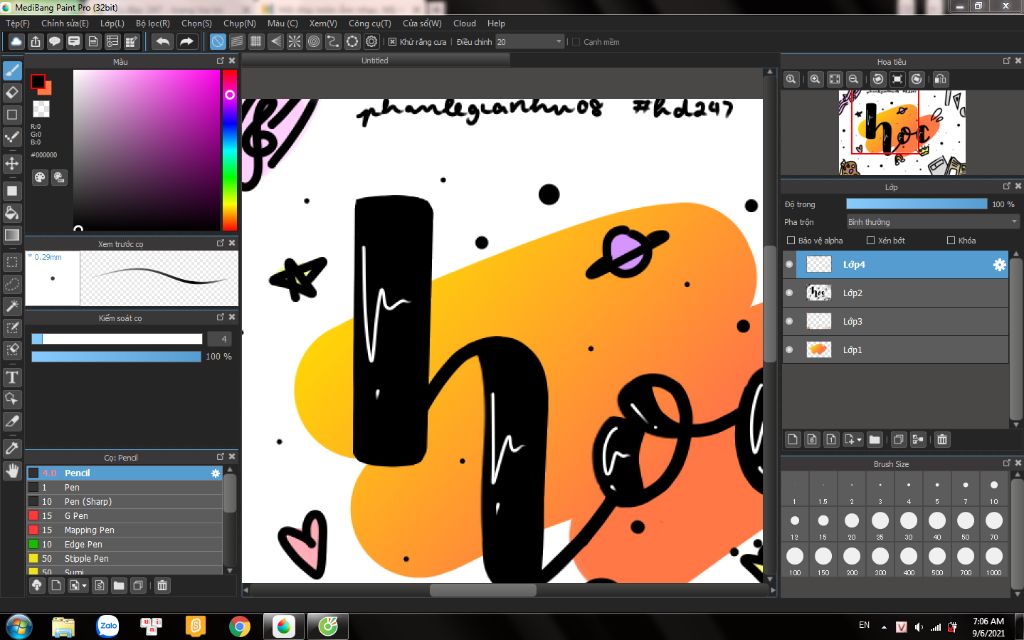This screenshot has width=1024, height=640.
Task: Select the G Pen brush
Action: [124, 516]
